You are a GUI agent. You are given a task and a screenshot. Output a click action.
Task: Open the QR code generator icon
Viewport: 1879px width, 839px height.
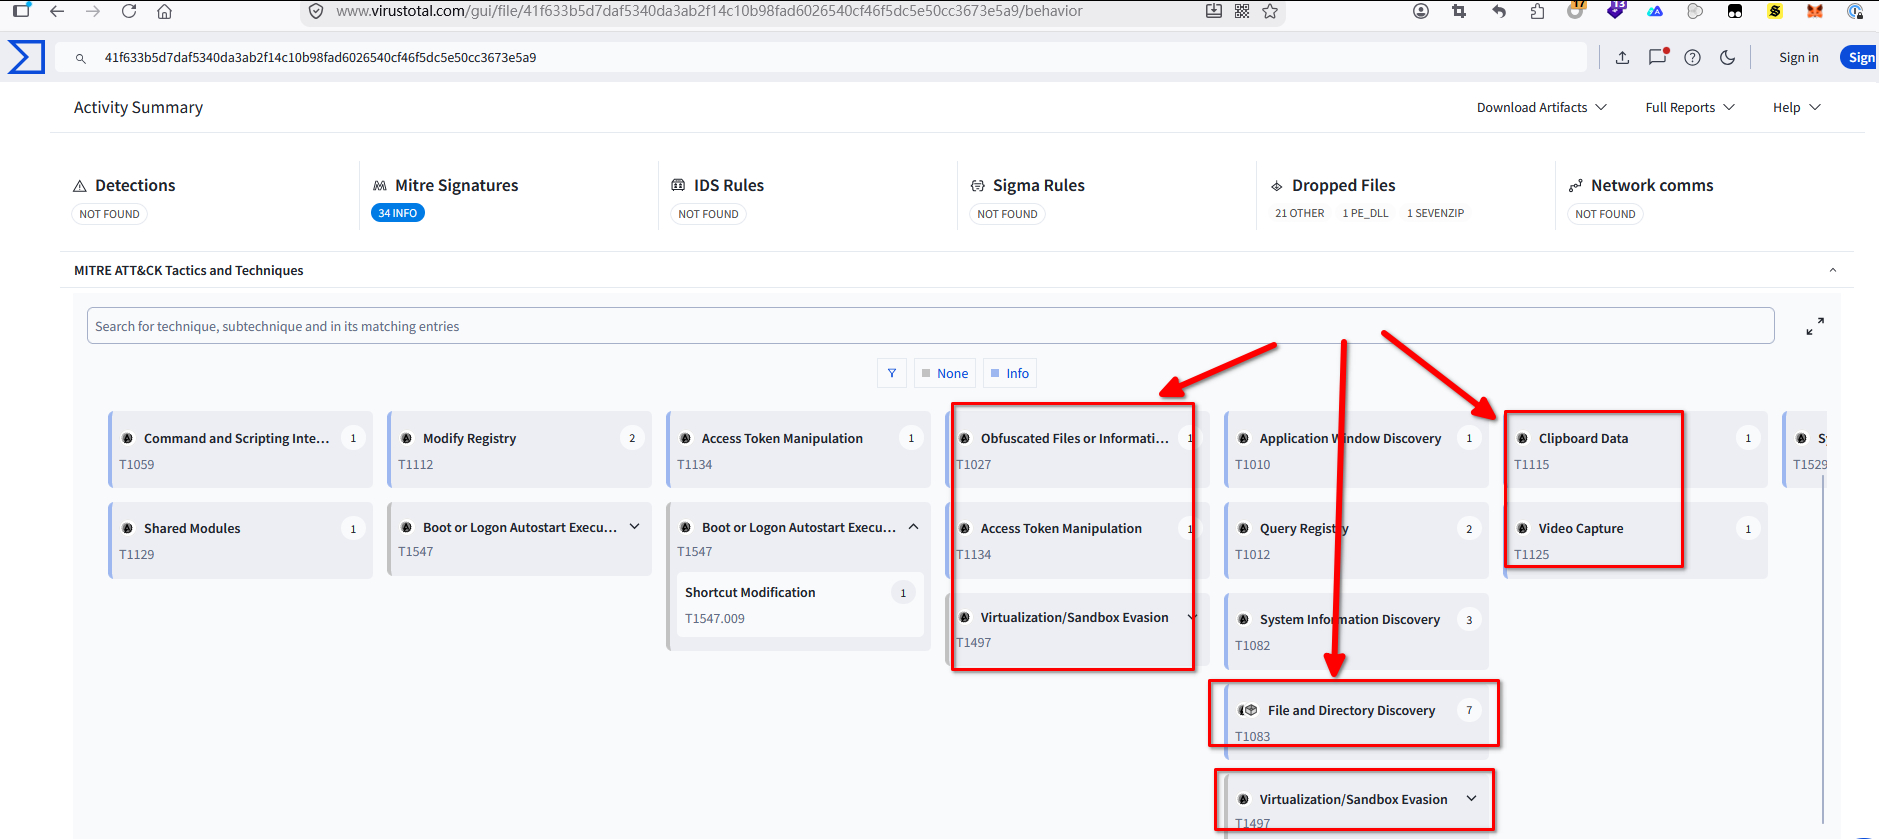pyautogui.click(x=1242, y=12)
